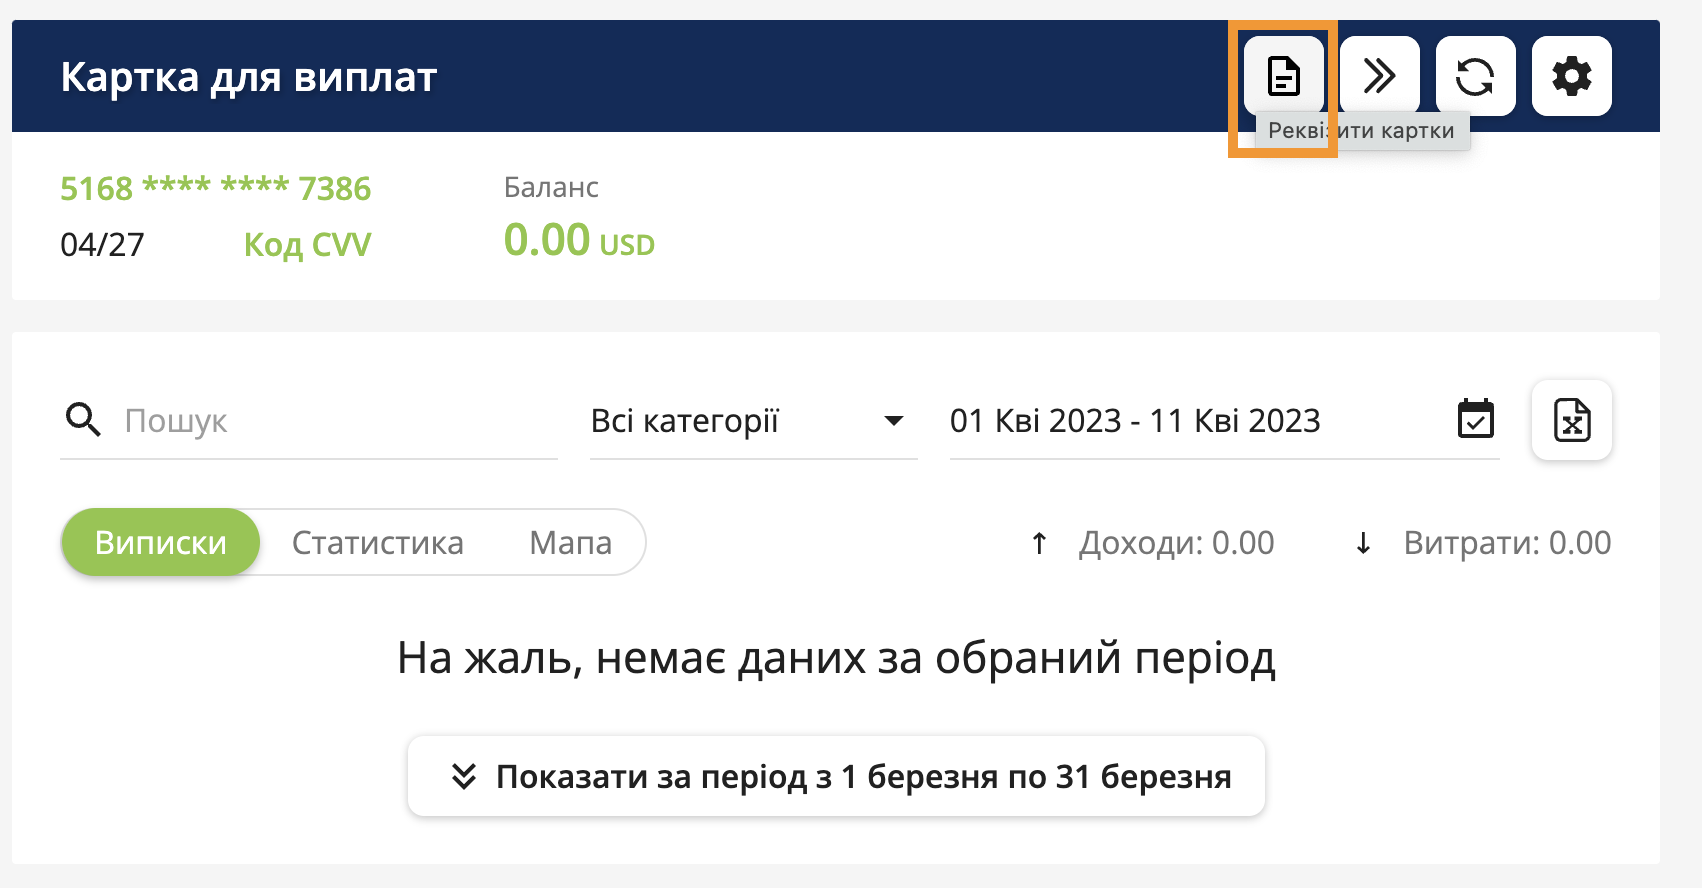Select the Виписки toggle tab
The width and height of the screenshot is (1702, 888).
click(161, 543)
